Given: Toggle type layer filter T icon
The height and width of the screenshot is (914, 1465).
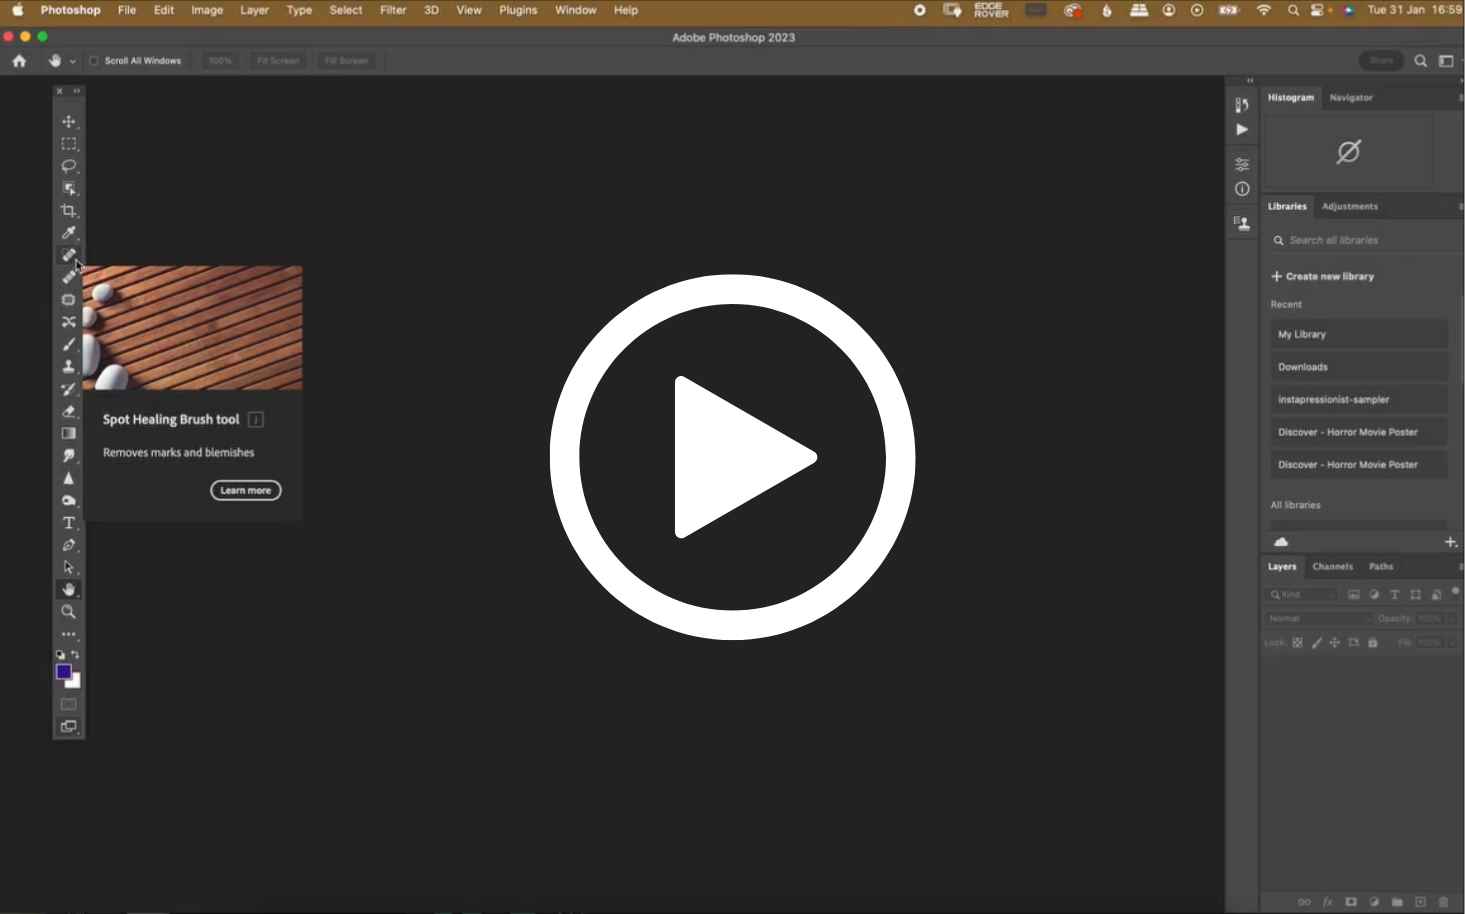Looking at the screenshot, I should tap(1395, 595).
